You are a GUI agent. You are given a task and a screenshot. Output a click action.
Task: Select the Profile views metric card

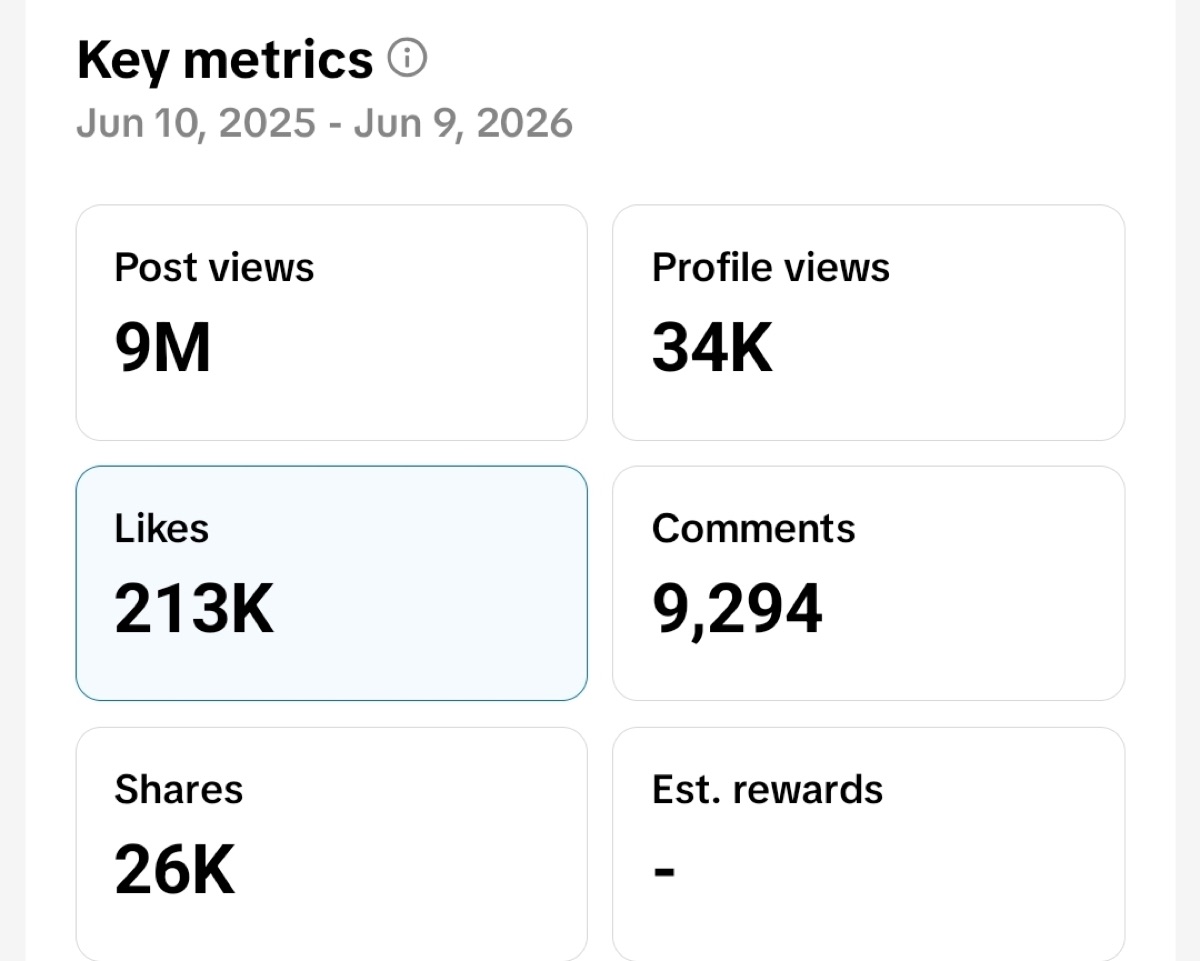(x=868, y=323)
